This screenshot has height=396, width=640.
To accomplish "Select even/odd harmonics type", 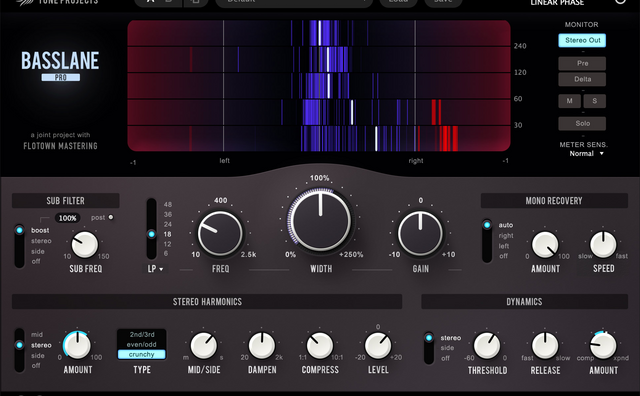I will pos(142,344).
